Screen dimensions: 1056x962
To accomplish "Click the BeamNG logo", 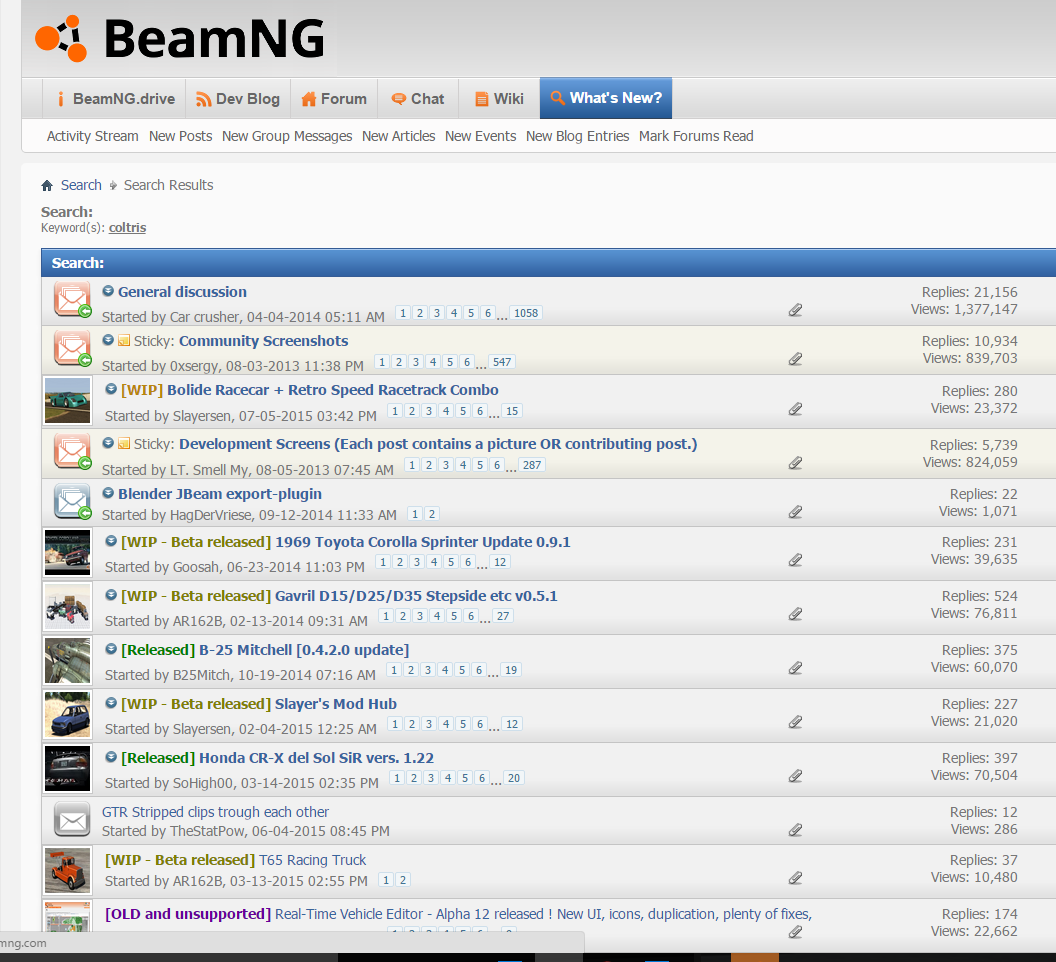I will point(180,38).
